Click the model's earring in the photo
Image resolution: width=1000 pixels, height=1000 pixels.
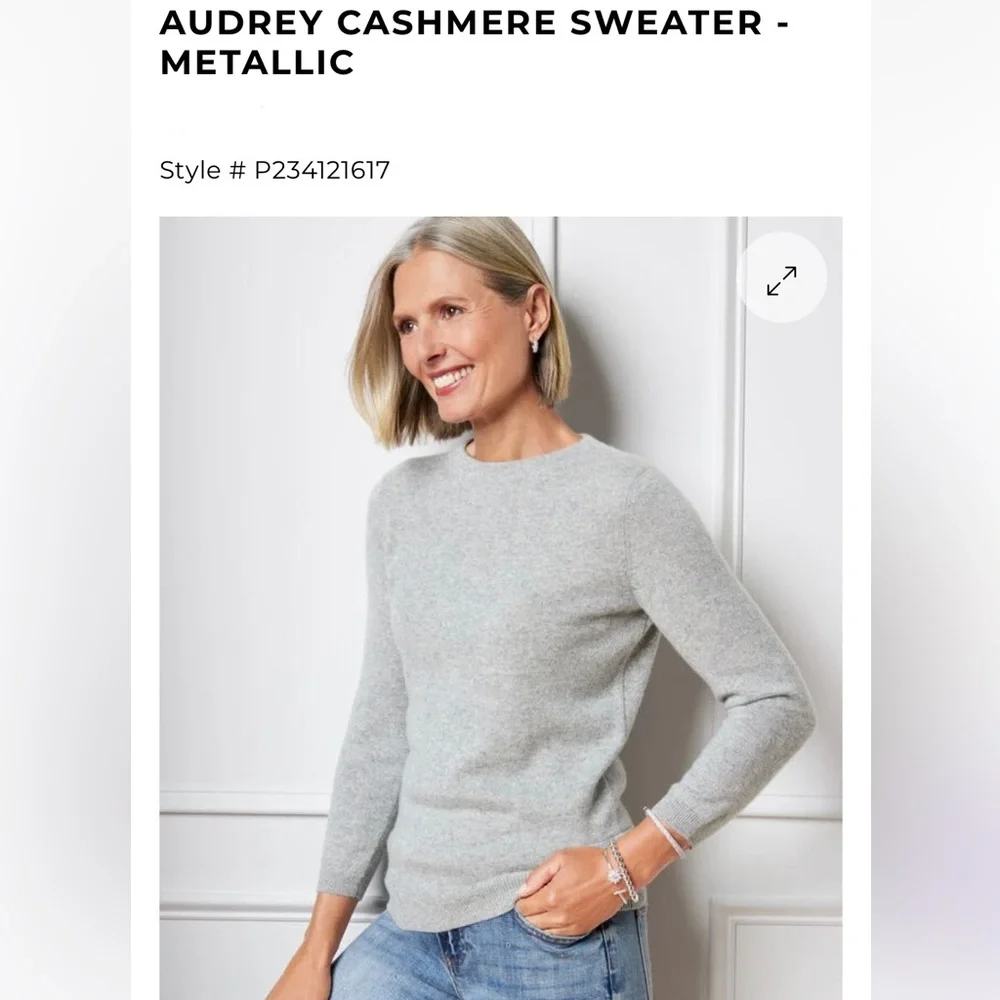535,344
